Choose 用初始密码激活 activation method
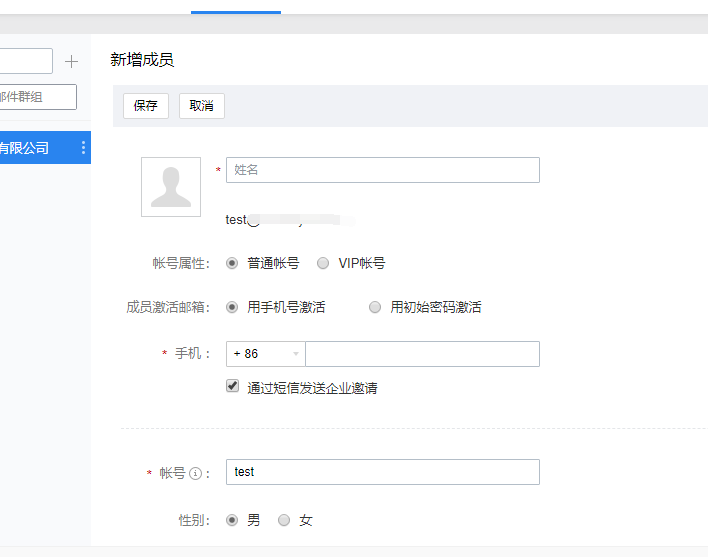708x557 pixels. (x=375, y=307)
